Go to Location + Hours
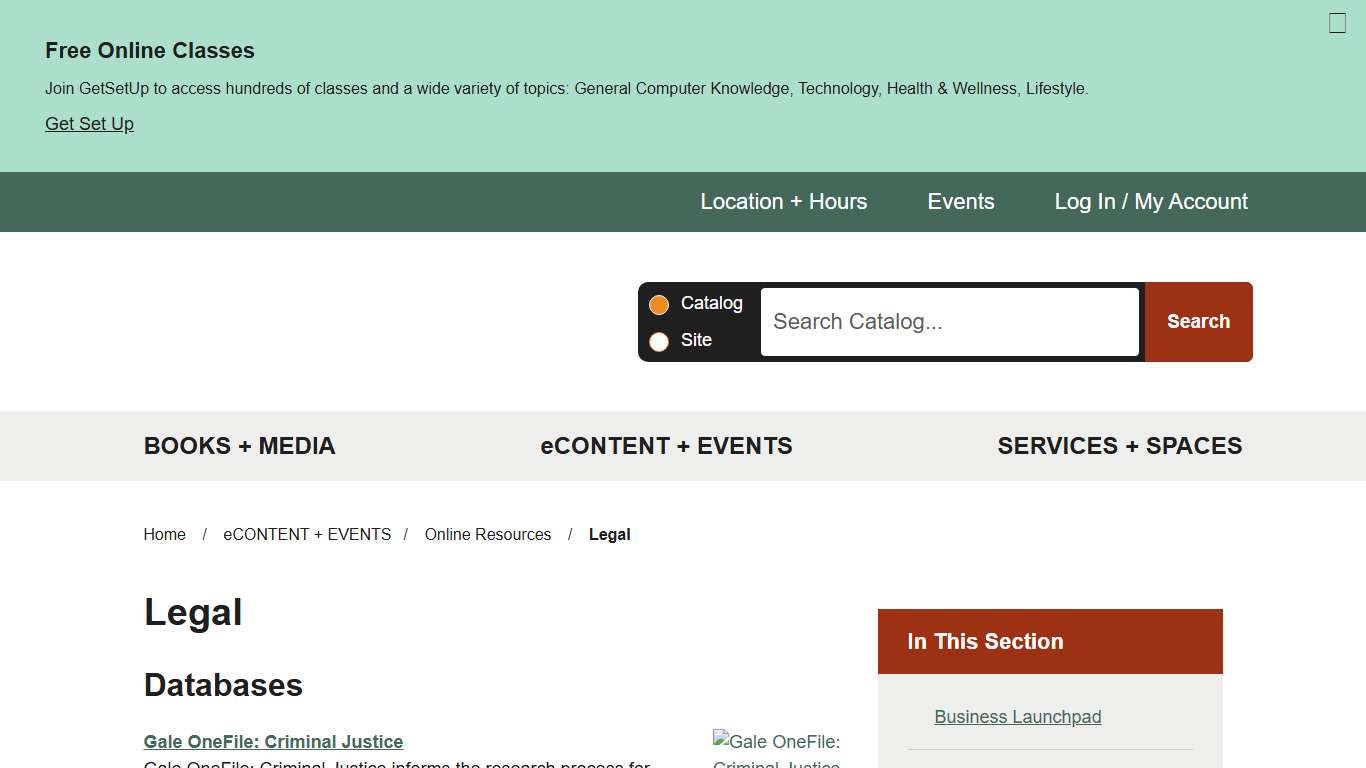 pos(783,202)
